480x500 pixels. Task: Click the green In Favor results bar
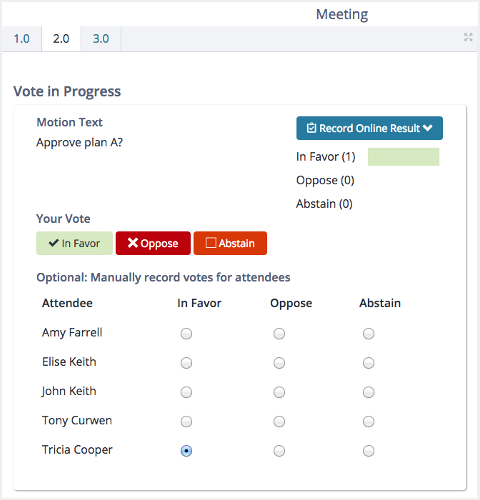point(403,157)
